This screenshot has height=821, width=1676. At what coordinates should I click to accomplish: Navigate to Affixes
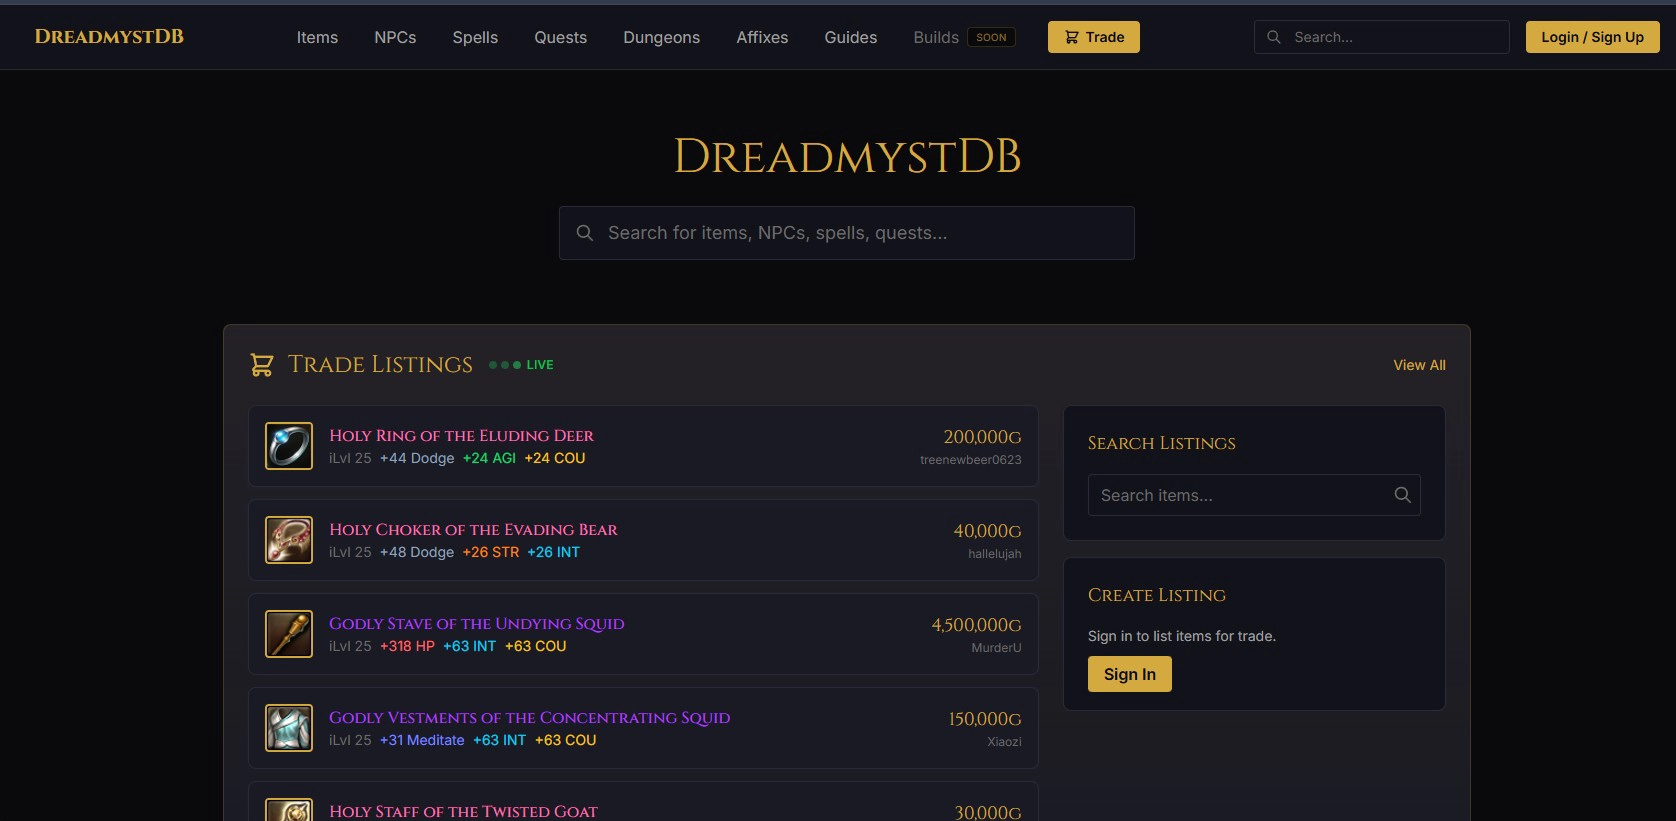click(762, 37)
